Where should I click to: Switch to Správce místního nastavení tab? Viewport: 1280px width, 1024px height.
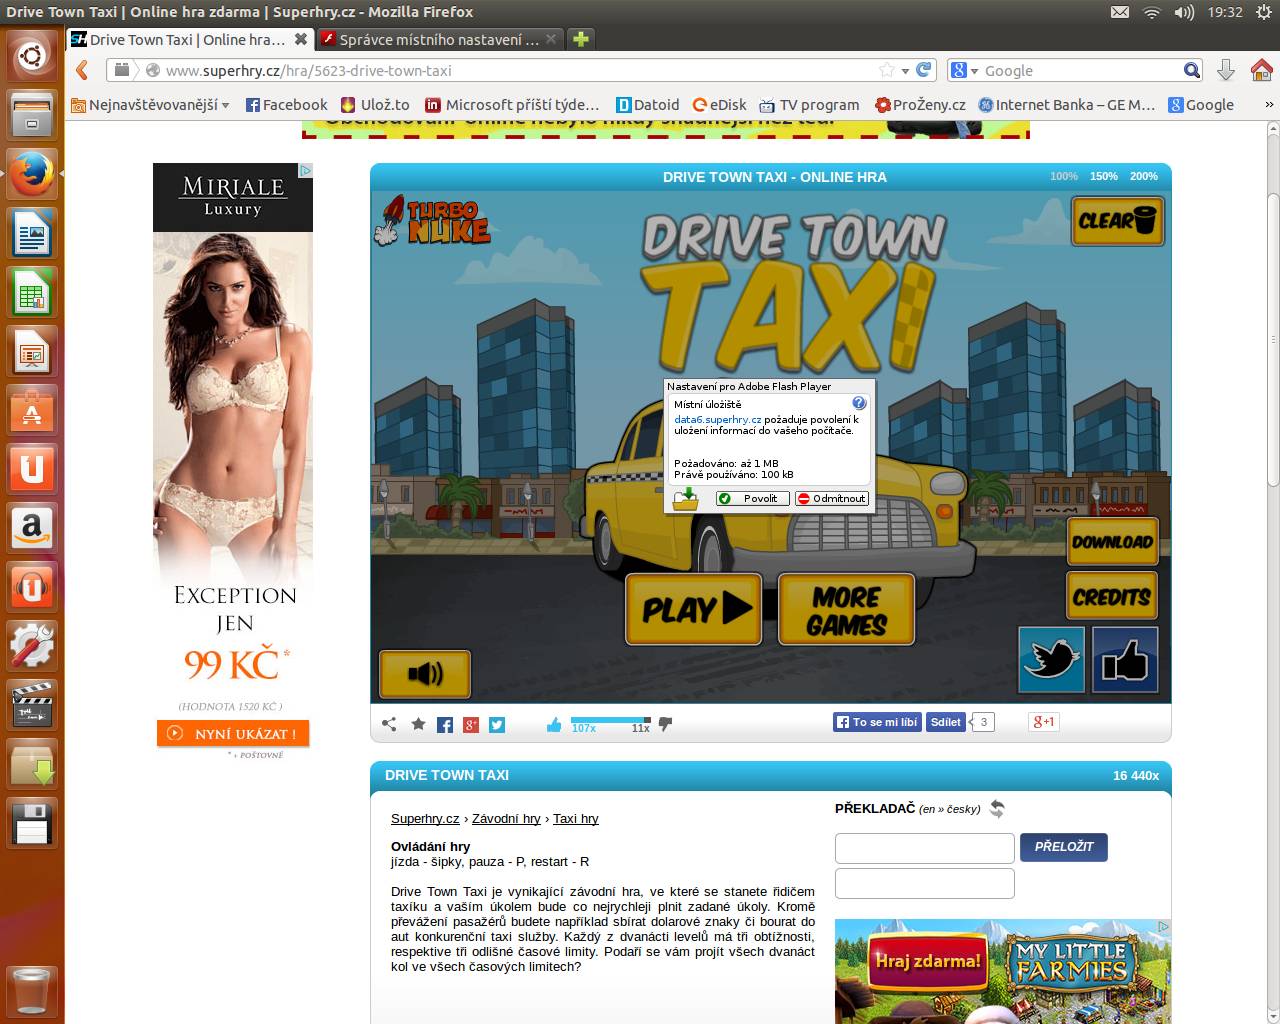point(439,39)
